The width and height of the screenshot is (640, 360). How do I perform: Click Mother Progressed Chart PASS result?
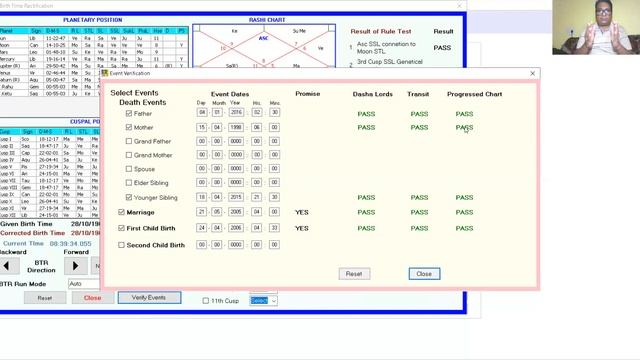coord(464,127)
